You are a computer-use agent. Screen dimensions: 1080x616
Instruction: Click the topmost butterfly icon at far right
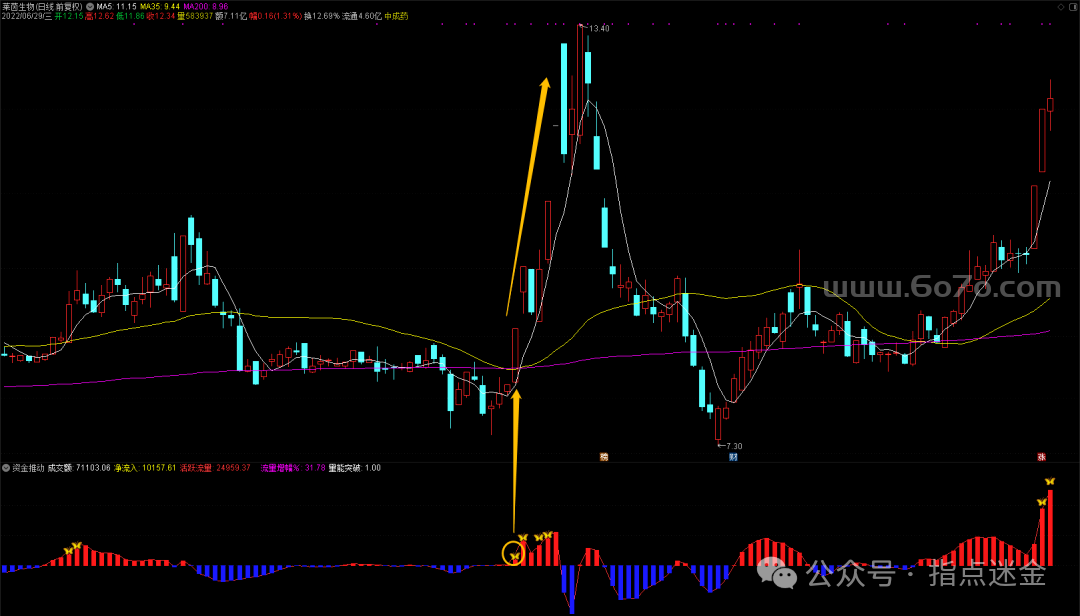tap(1050, 482)
